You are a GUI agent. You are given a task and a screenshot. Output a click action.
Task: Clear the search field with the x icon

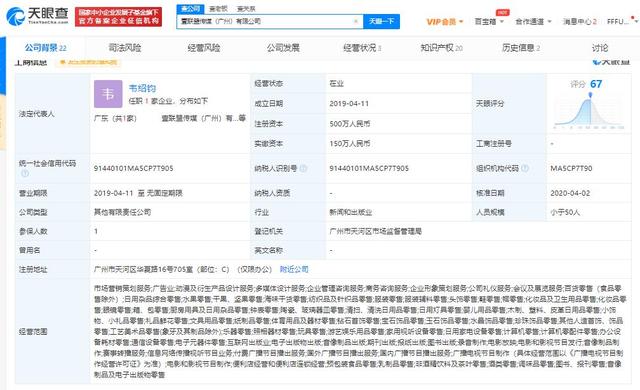[x=356, y=21]
